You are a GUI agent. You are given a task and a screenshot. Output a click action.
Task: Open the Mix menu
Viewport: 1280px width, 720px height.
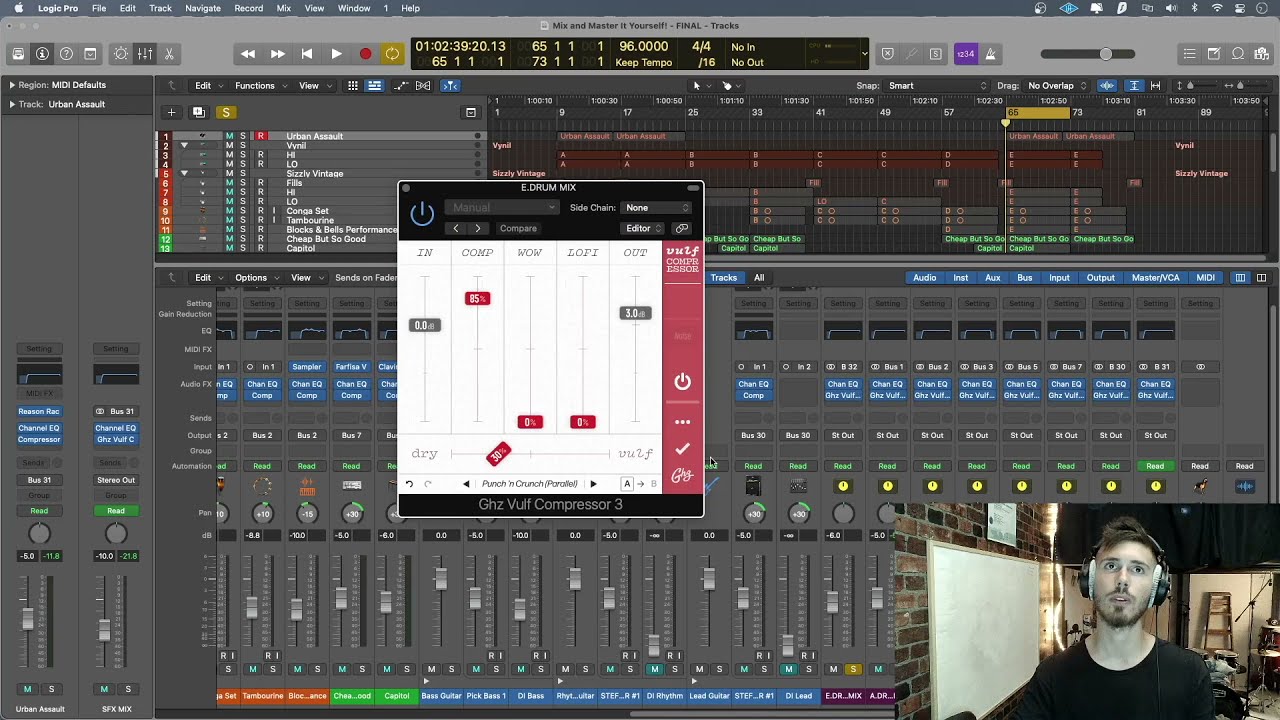tap(284, 8)
